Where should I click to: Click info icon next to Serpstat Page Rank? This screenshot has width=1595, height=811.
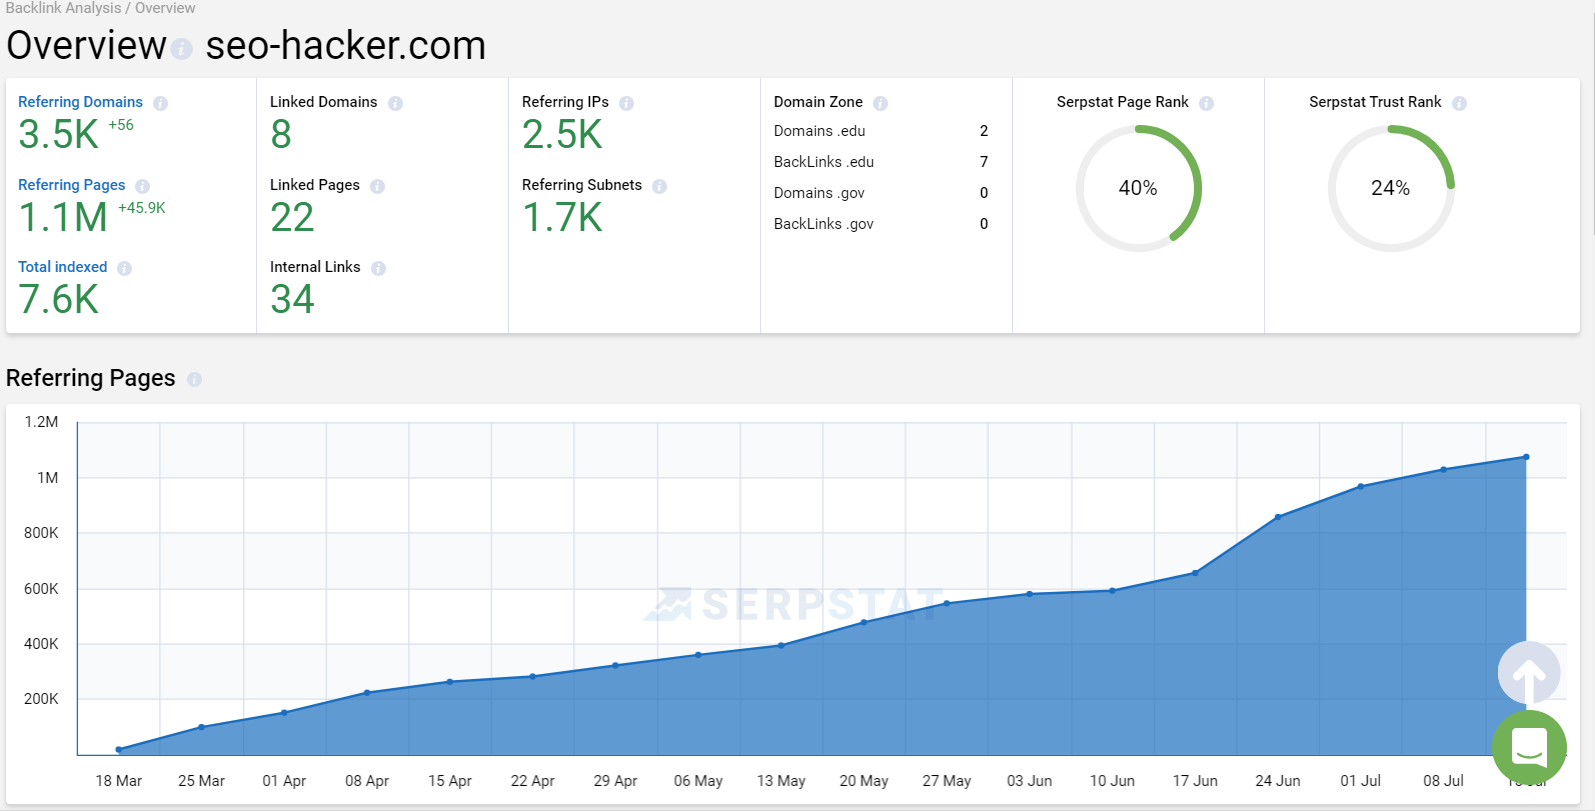pyautogui.click(x=1206, y=103)
